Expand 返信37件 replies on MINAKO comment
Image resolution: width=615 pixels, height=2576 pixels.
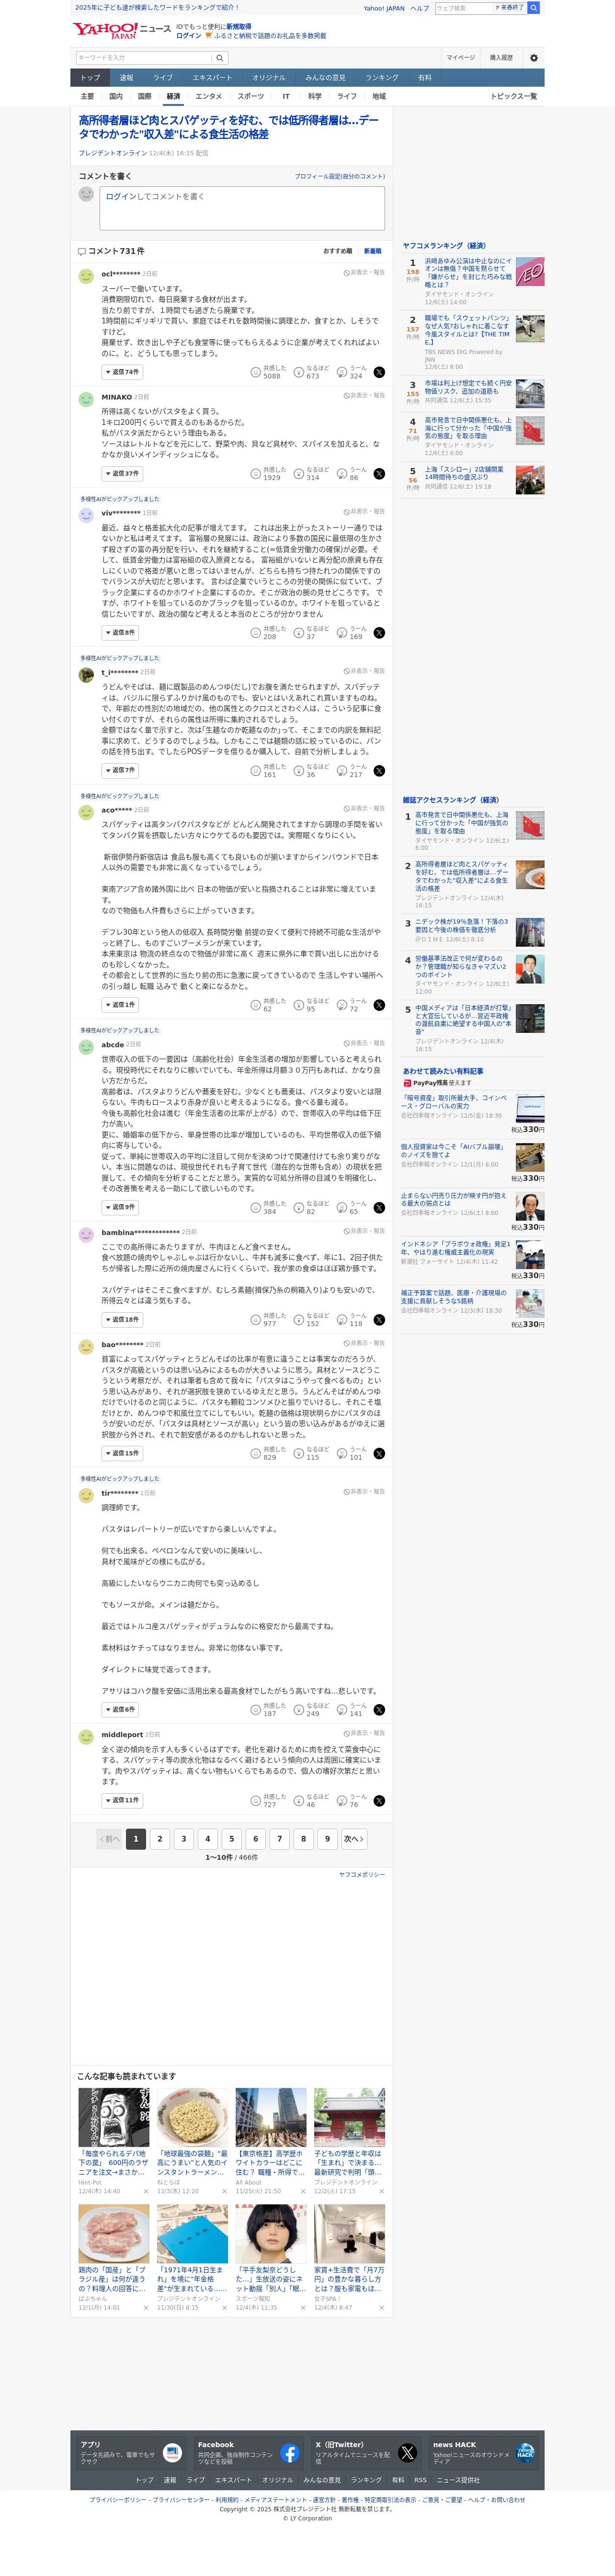coord(122,474)
